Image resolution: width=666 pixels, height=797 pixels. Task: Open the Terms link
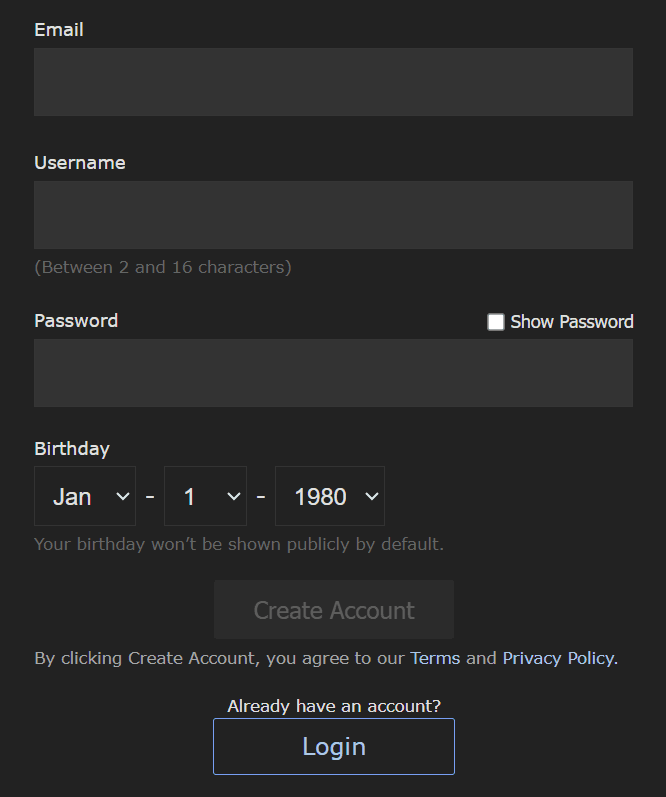tap(435, 658)
